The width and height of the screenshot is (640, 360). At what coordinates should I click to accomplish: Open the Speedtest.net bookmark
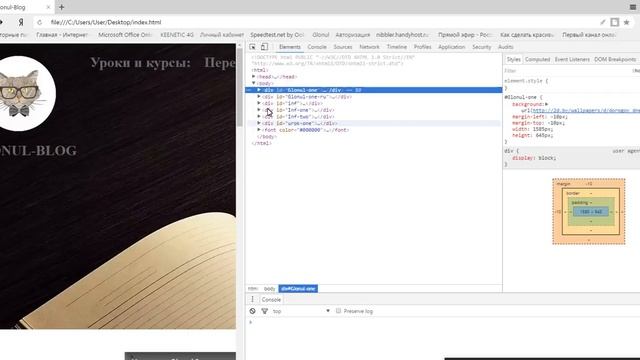(x=277, y=35)
